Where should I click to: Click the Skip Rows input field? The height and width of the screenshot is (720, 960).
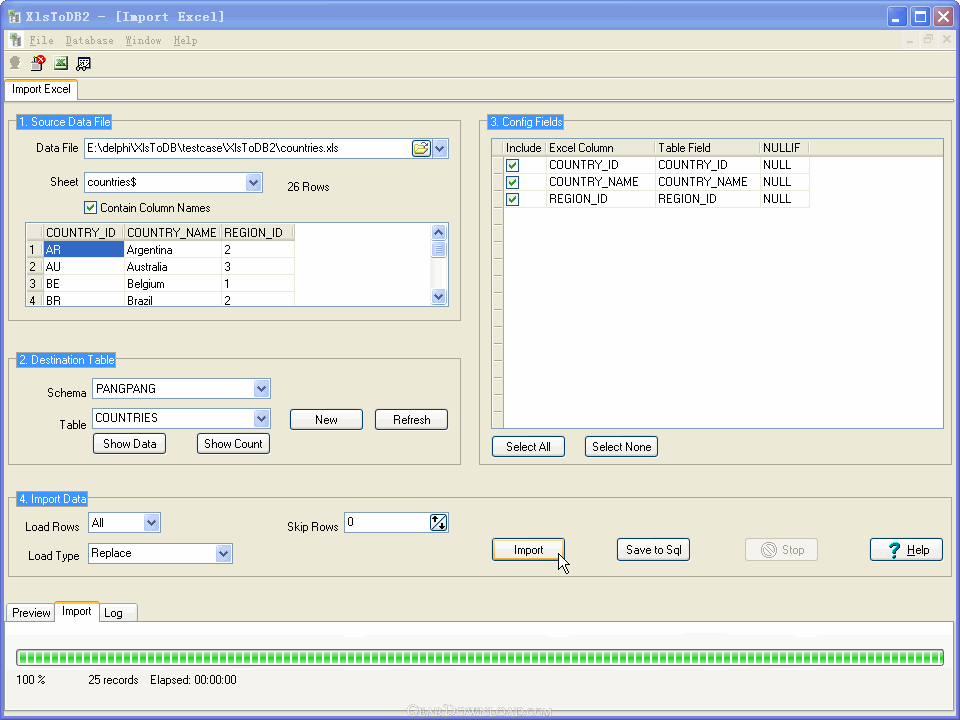pyautogui.click(x=388, y=522)
